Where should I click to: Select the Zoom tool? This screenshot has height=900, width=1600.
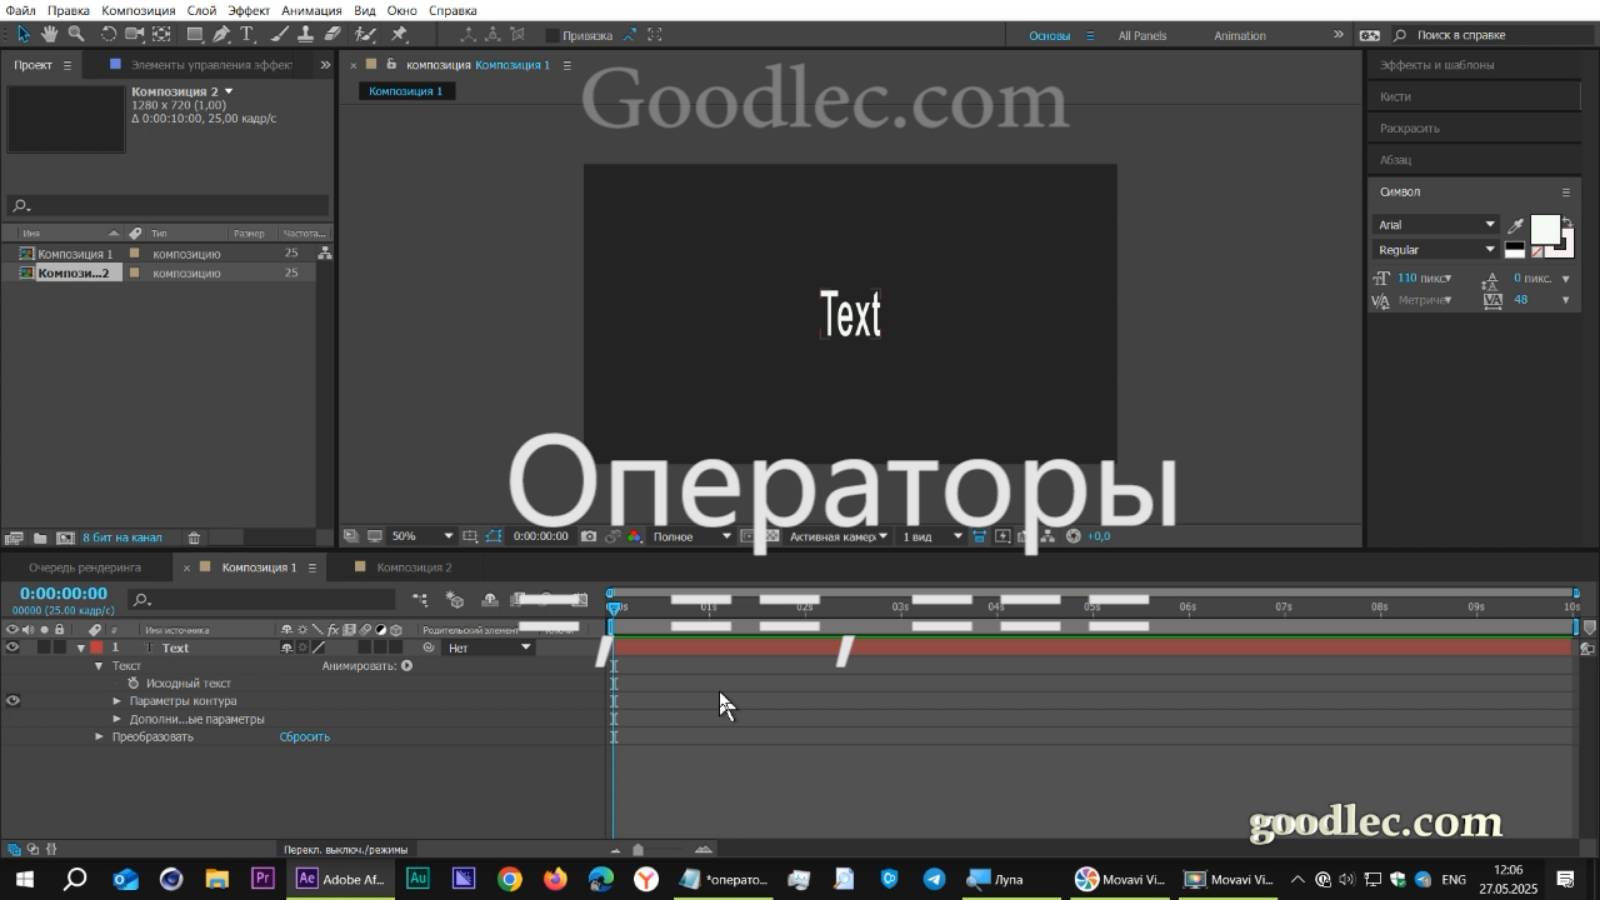[x=76, y=34]
